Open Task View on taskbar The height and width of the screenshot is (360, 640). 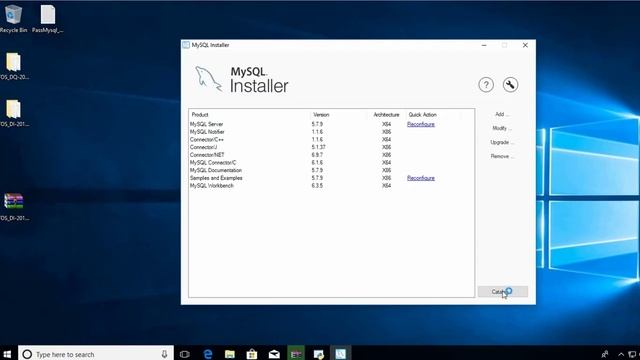[185, 354]
